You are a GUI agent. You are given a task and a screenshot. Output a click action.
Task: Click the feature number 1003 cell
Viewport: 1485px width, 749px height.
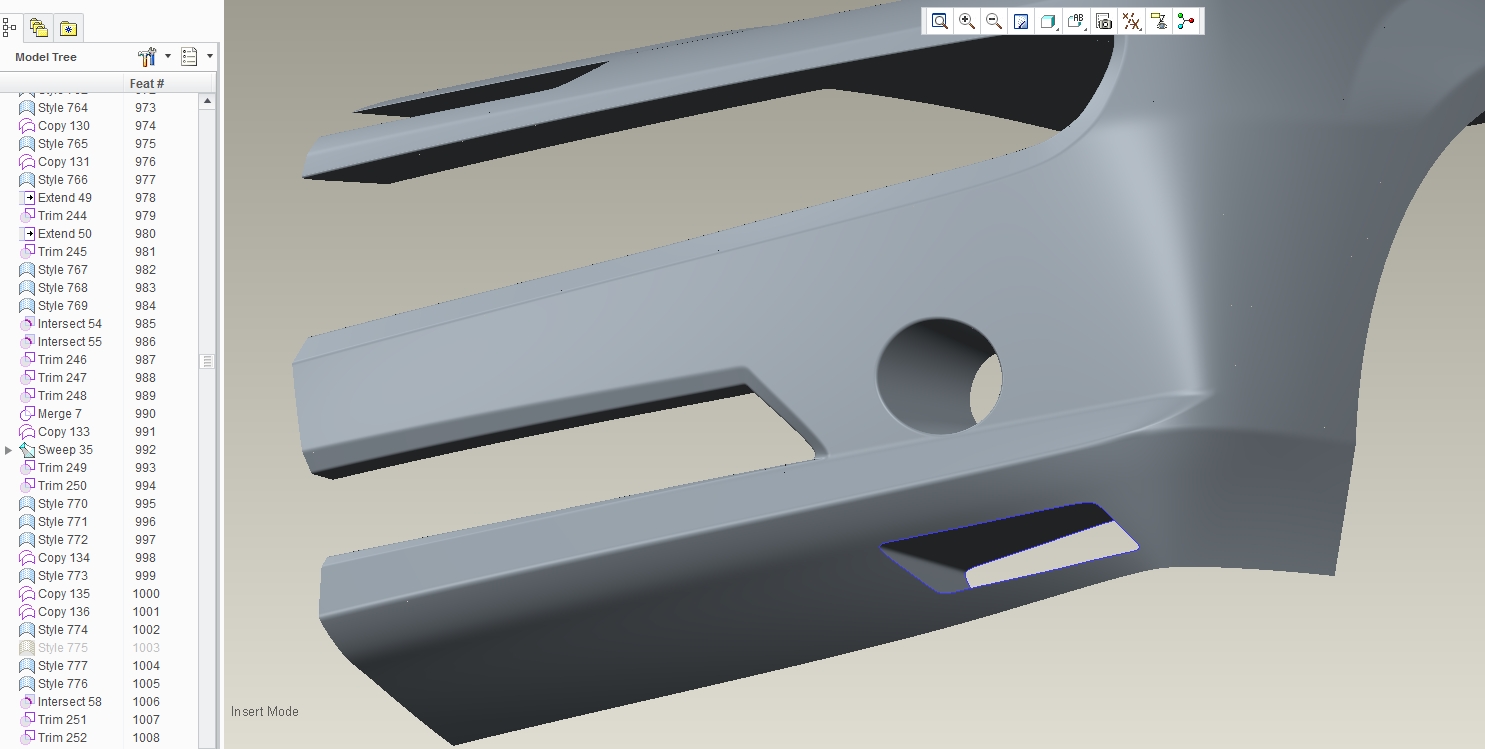pyautogui.click(x=146, y=648)
